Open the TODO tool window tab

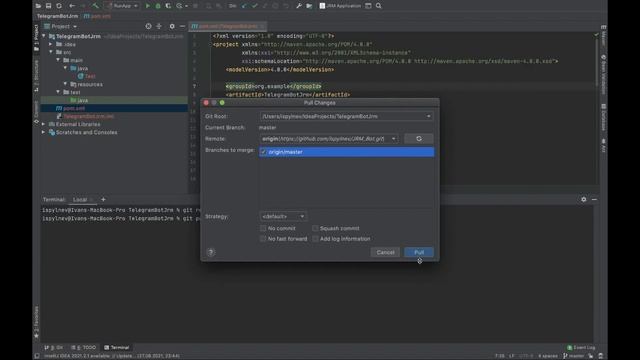(x=84, y=347)
